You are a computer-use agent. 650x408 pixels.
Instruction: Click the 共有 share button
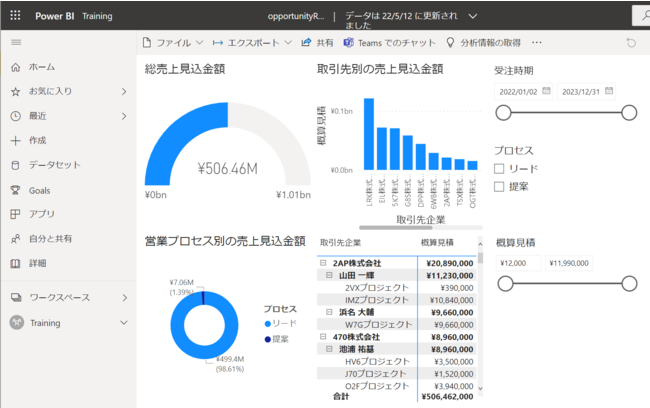318,43
